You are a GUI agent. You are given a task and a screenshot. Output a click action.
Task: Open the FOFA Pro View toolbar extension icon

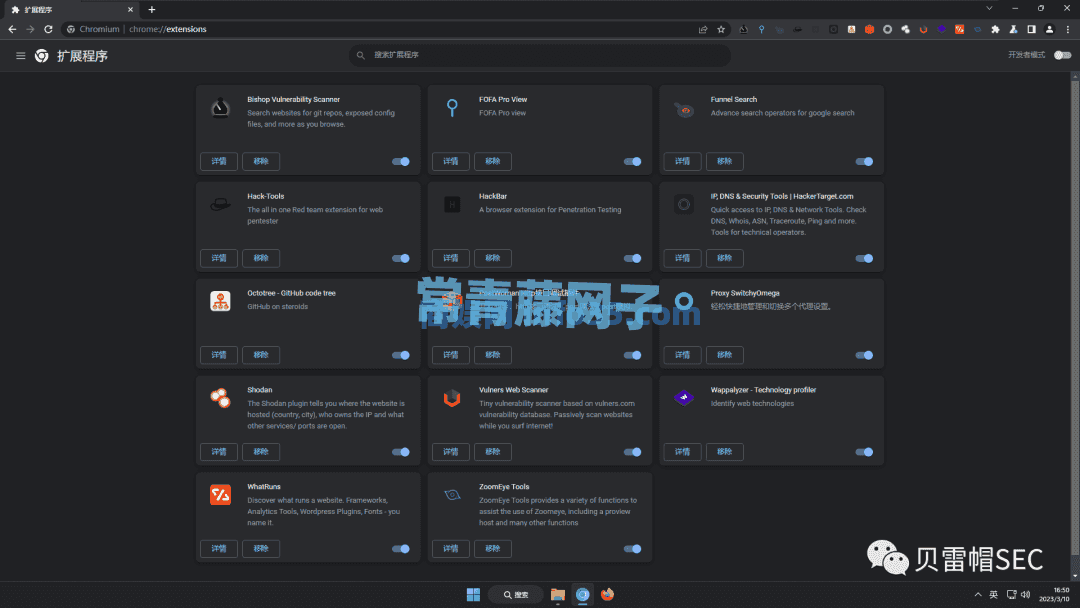click(761, 30)
